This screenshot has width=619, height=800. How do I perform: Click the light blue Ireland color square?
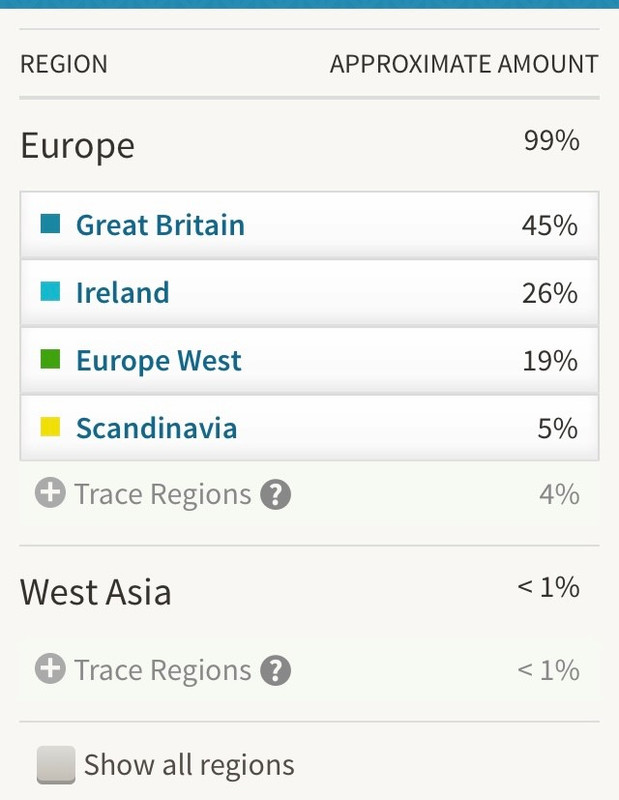51,291
